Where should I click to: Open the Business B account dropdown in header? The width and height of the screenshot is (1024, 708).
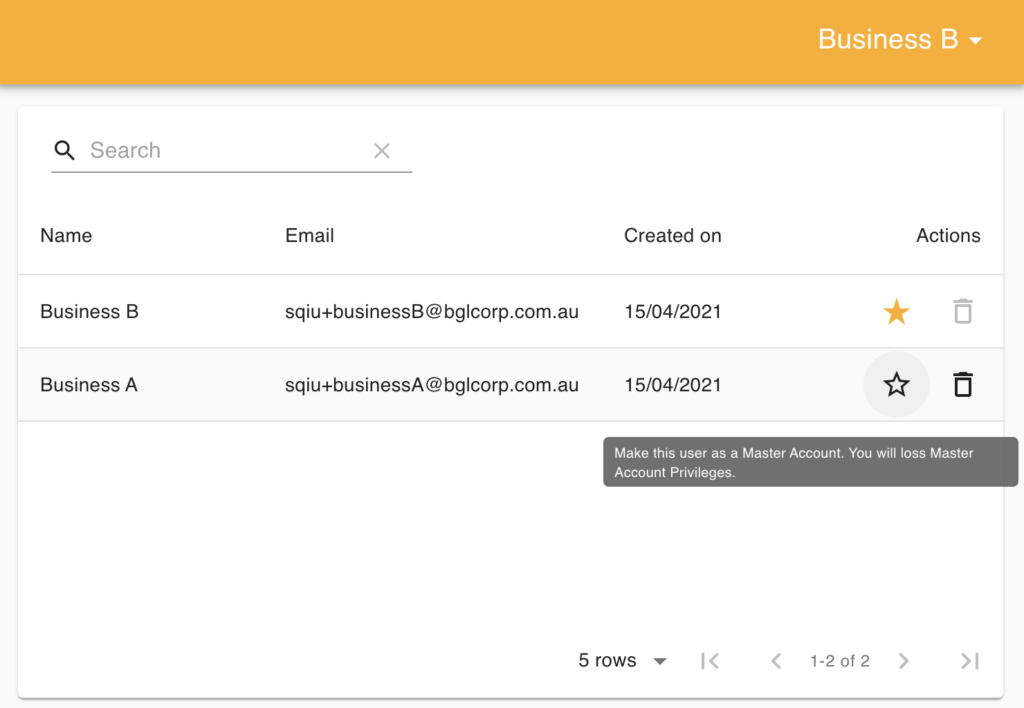click(x=900, y=40)
